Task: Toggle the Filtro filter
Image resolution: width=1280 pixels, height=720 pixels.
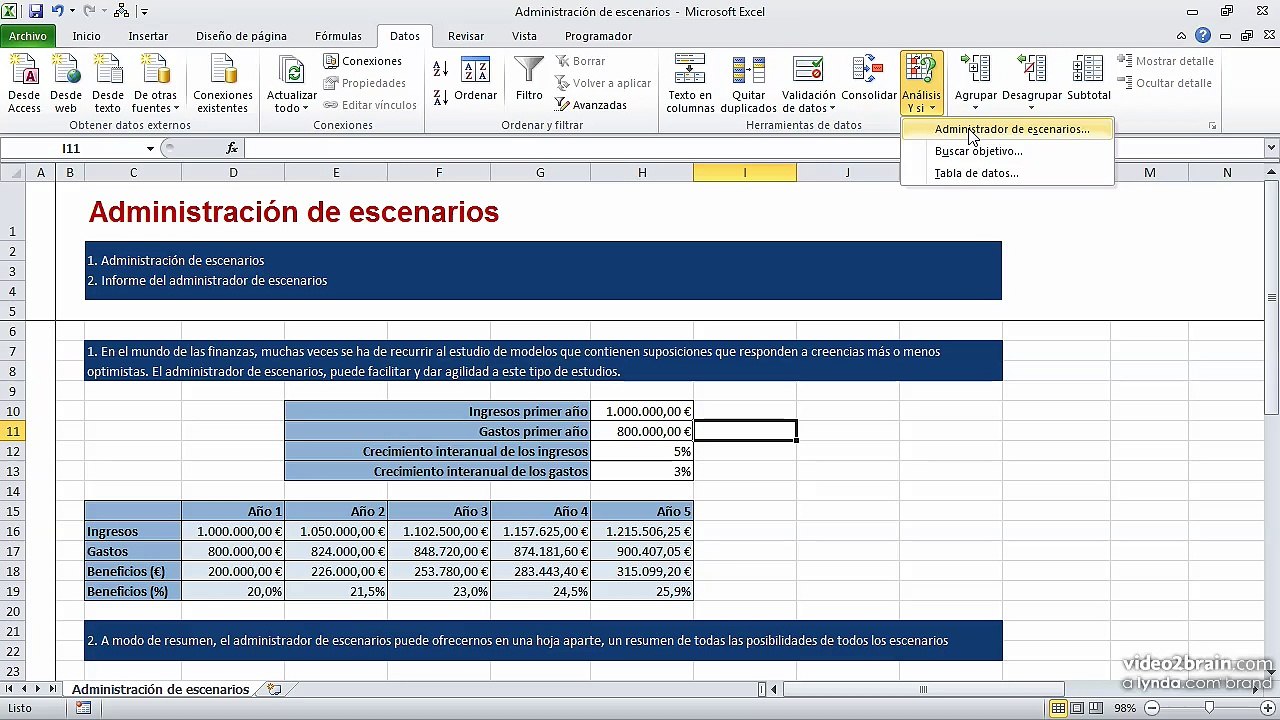Action: (529, 80)
